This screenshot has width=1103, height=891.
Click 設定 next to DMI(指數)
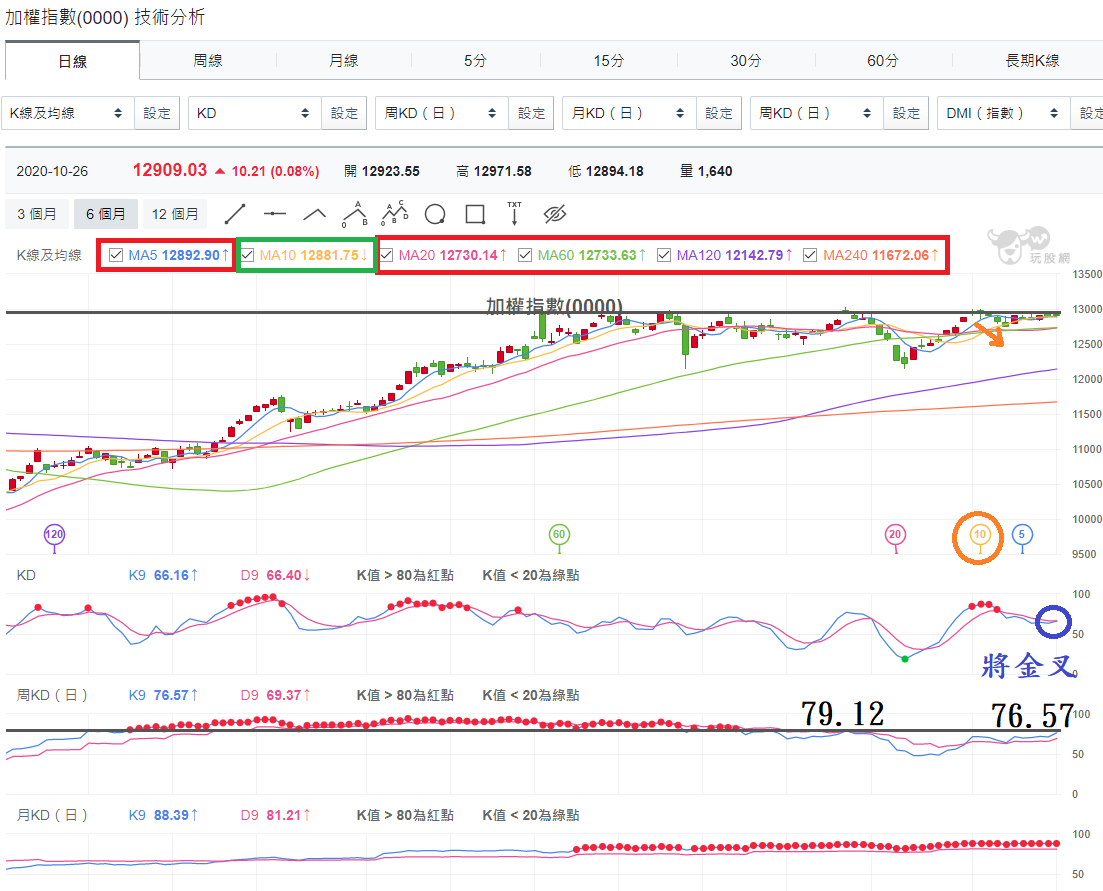tap(1088, 113)
